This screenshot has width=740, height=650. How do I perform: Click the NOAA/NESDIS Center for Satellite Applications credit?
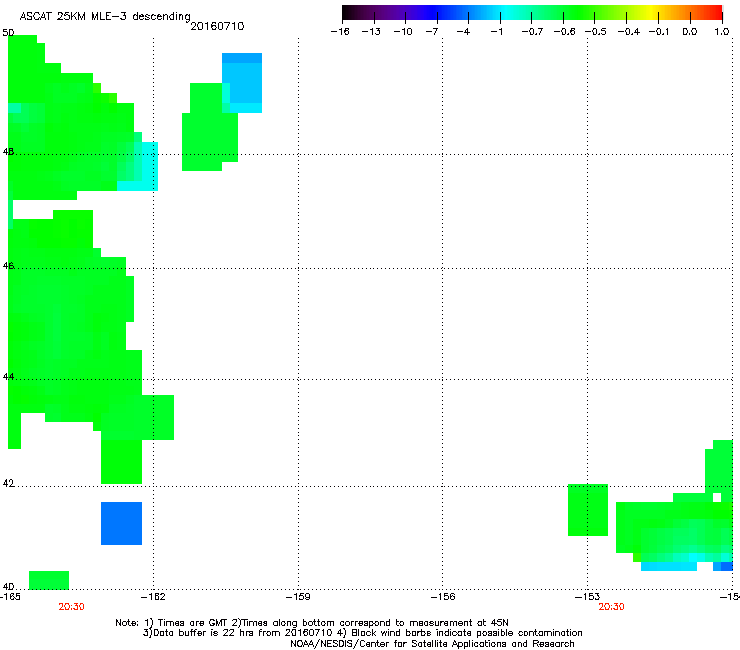coord(432,643)
